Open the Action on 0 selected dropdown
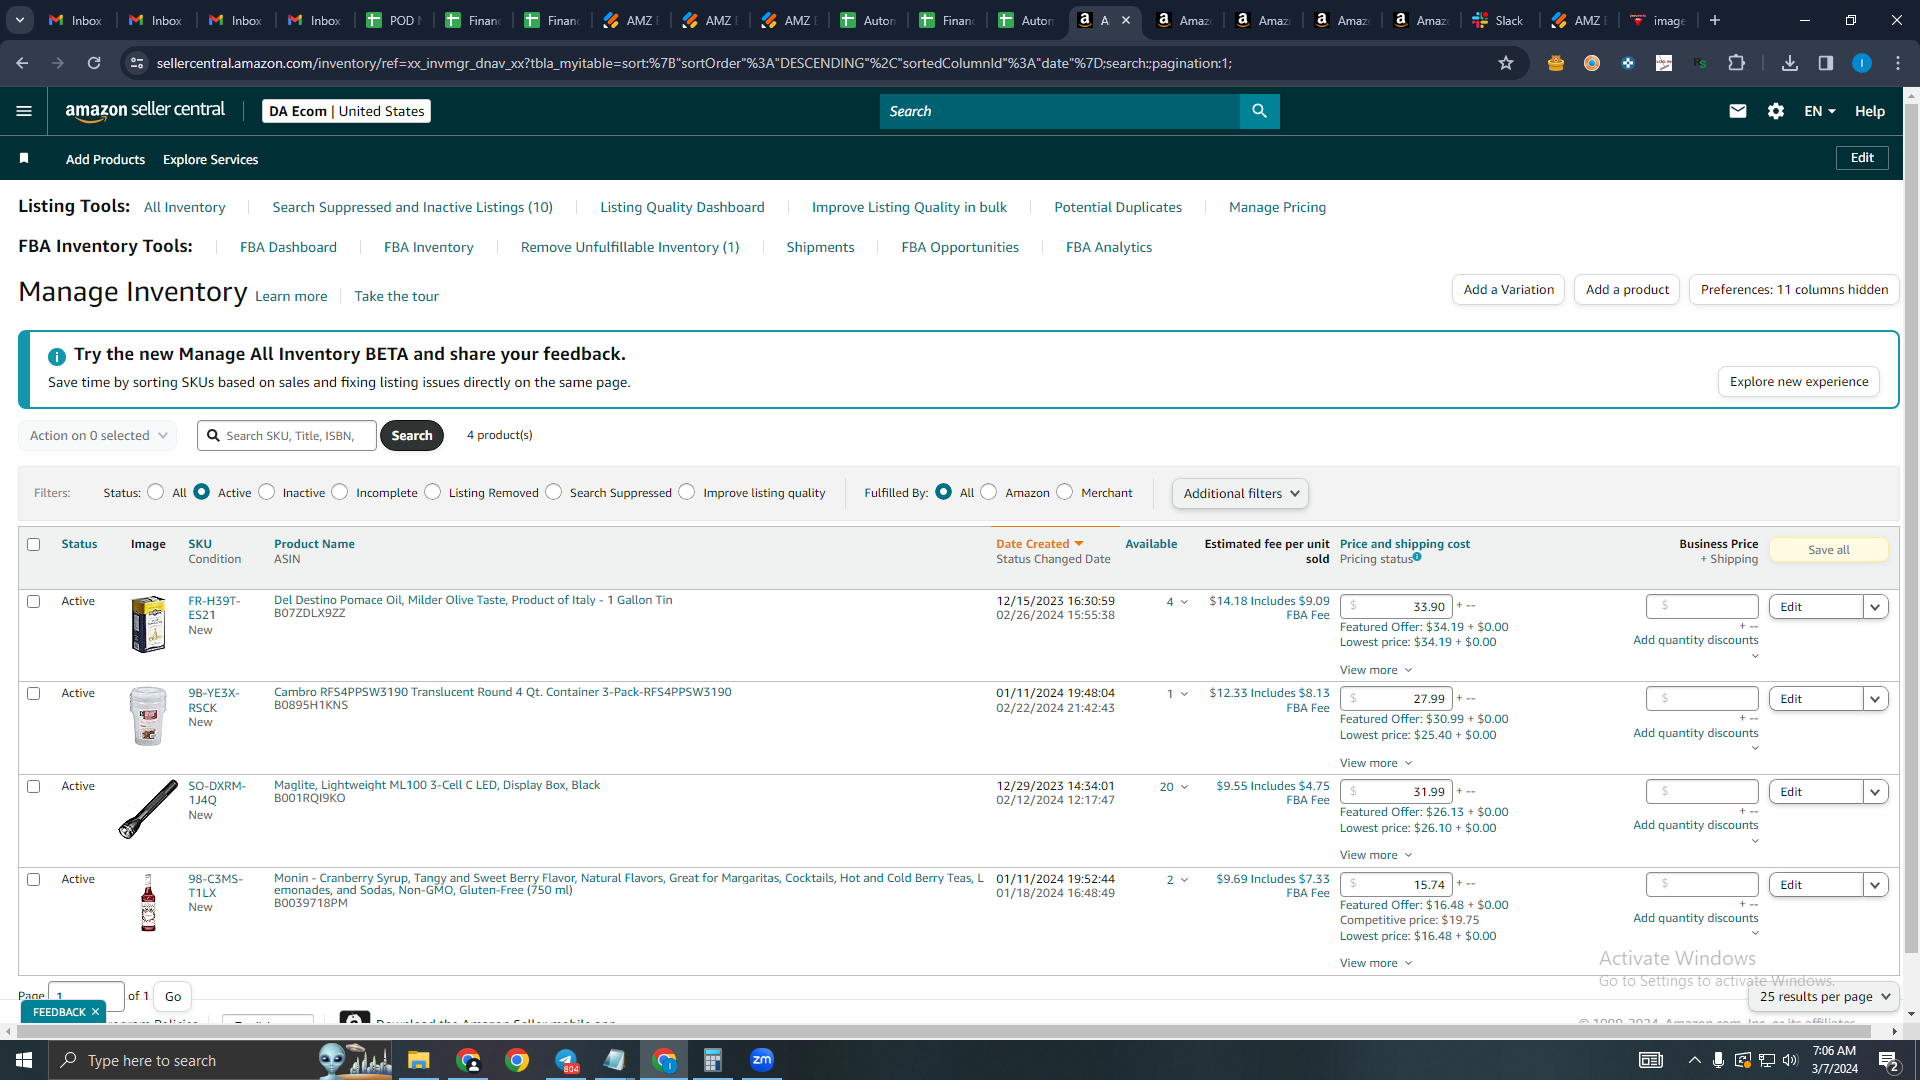 [98, 436]
